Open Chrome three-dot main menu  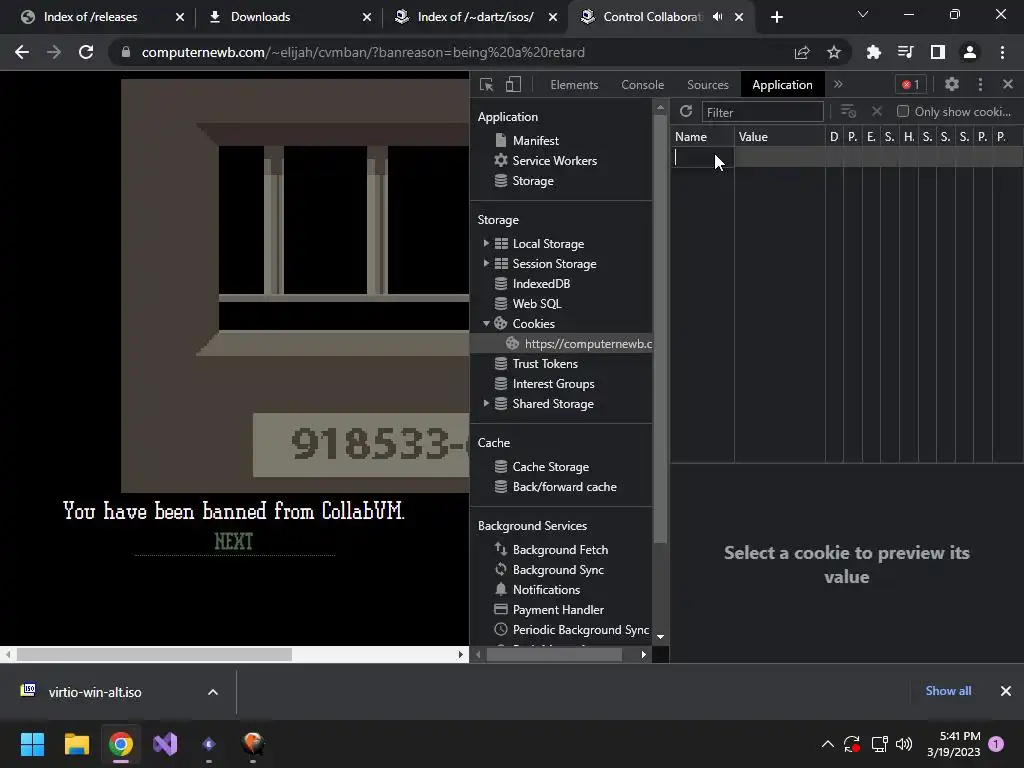pyautogui.click(x=1002, y=52)
